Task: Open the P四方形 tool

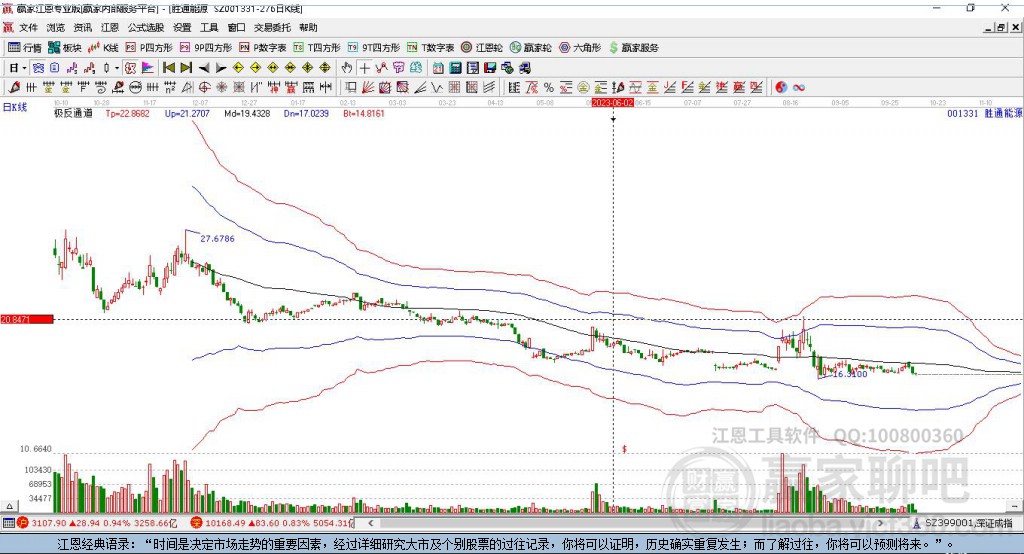Action: coord(149,48)
